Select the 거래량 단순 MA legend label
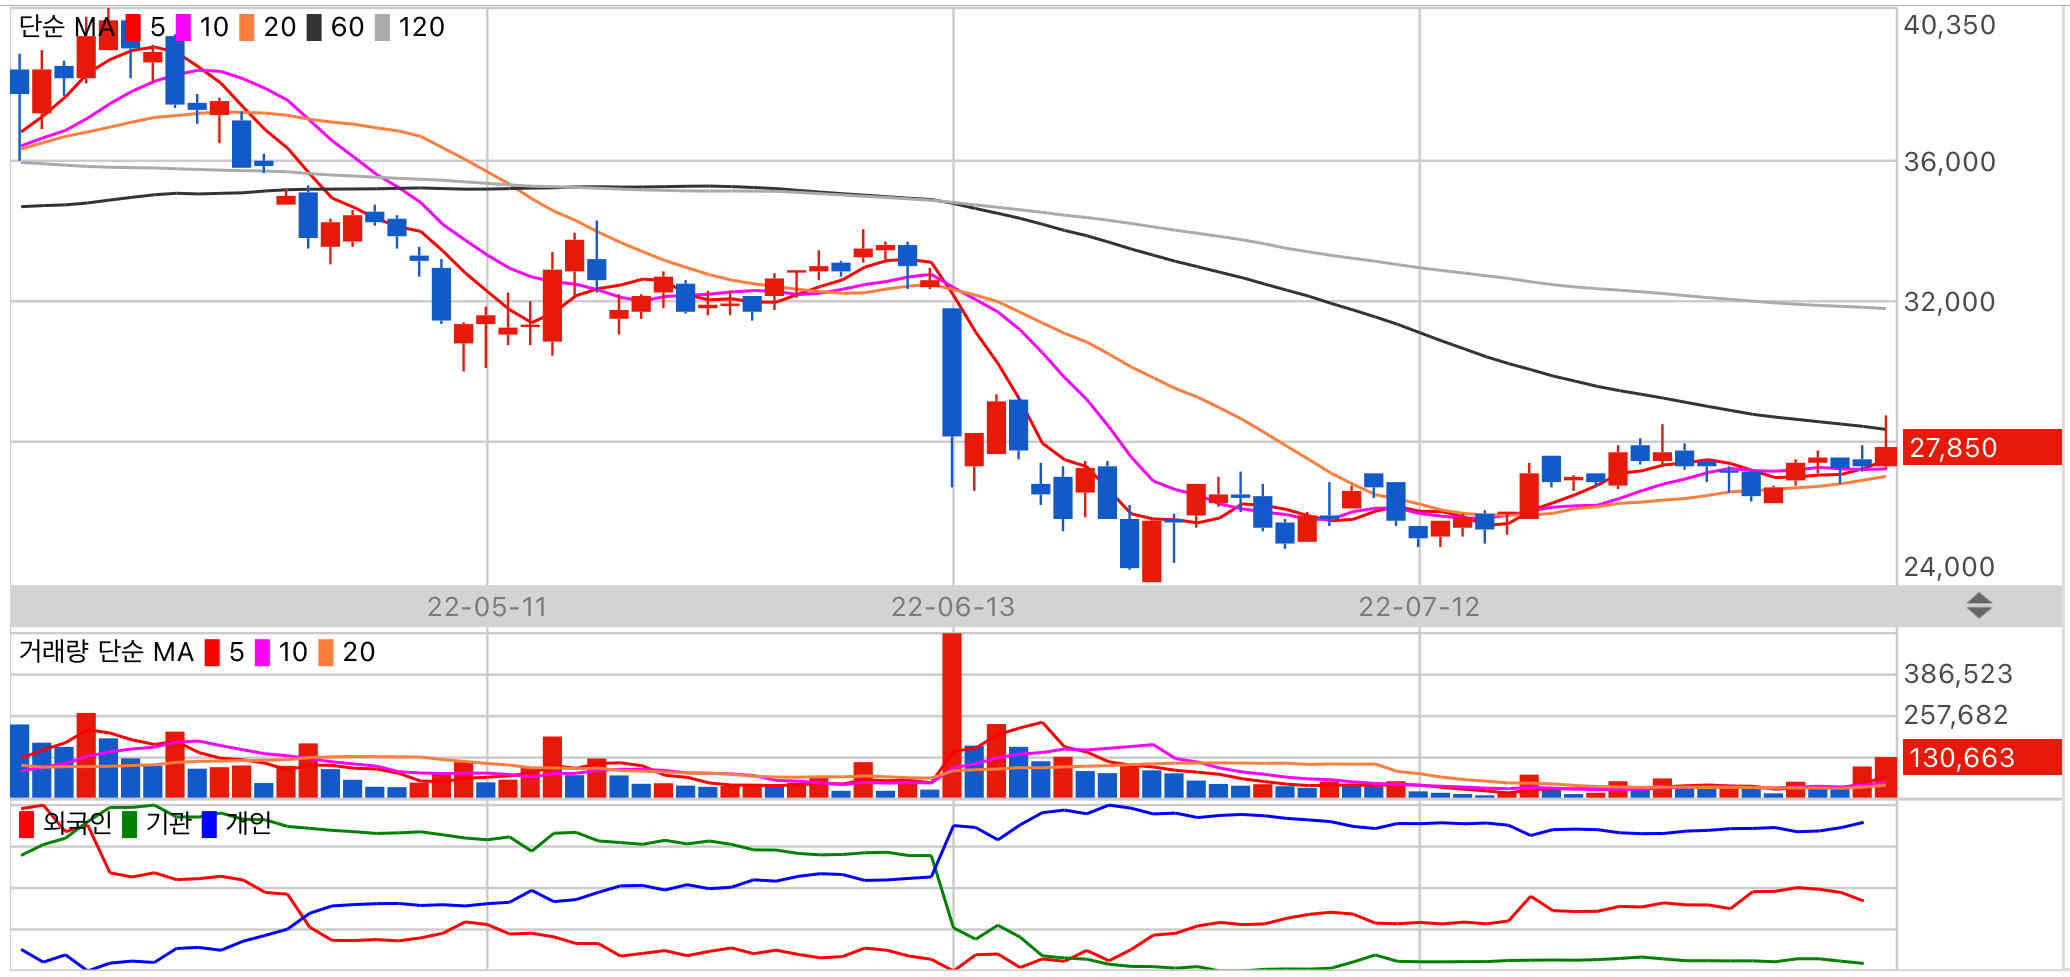Screen dimensions: 2070x977 [106, 652]
